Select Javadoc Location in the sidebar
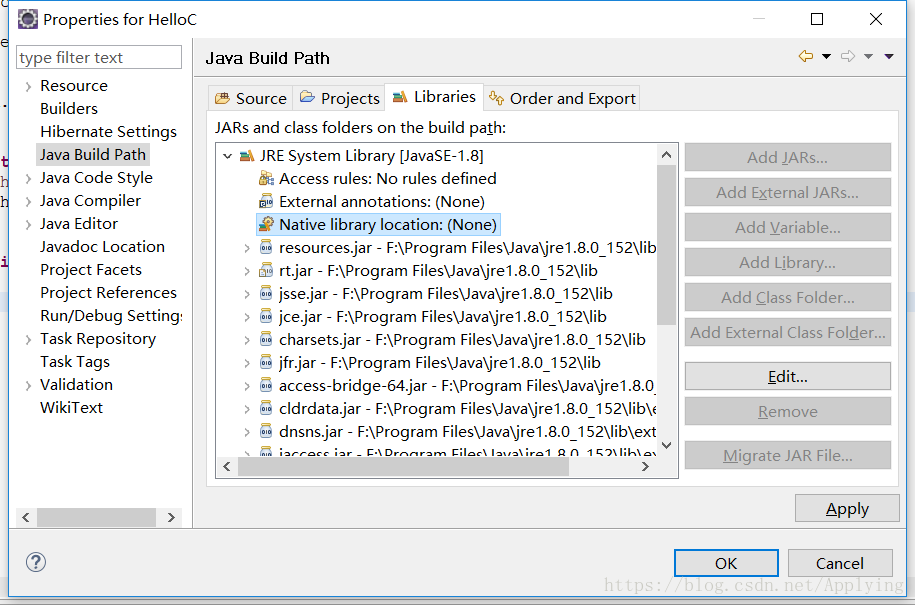This screenshot has height=605, width=915. pyautogui.click(x=102, y=247)
